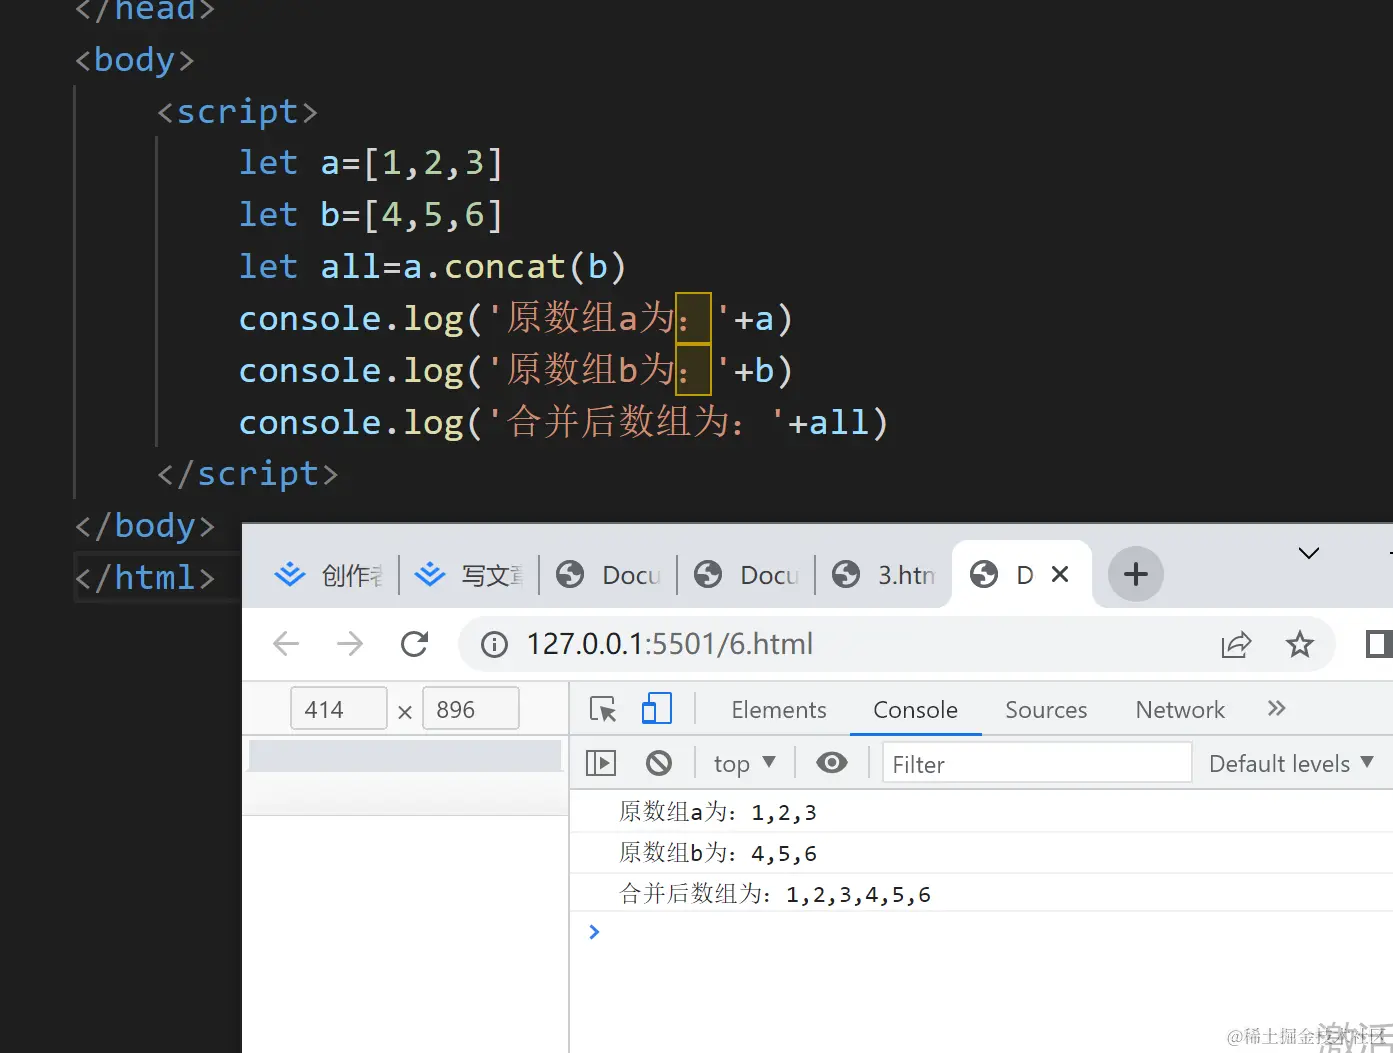Screen dimensions: 1393x1053
Task: Switch to the Elements tab
Action: tap(778, 710)
